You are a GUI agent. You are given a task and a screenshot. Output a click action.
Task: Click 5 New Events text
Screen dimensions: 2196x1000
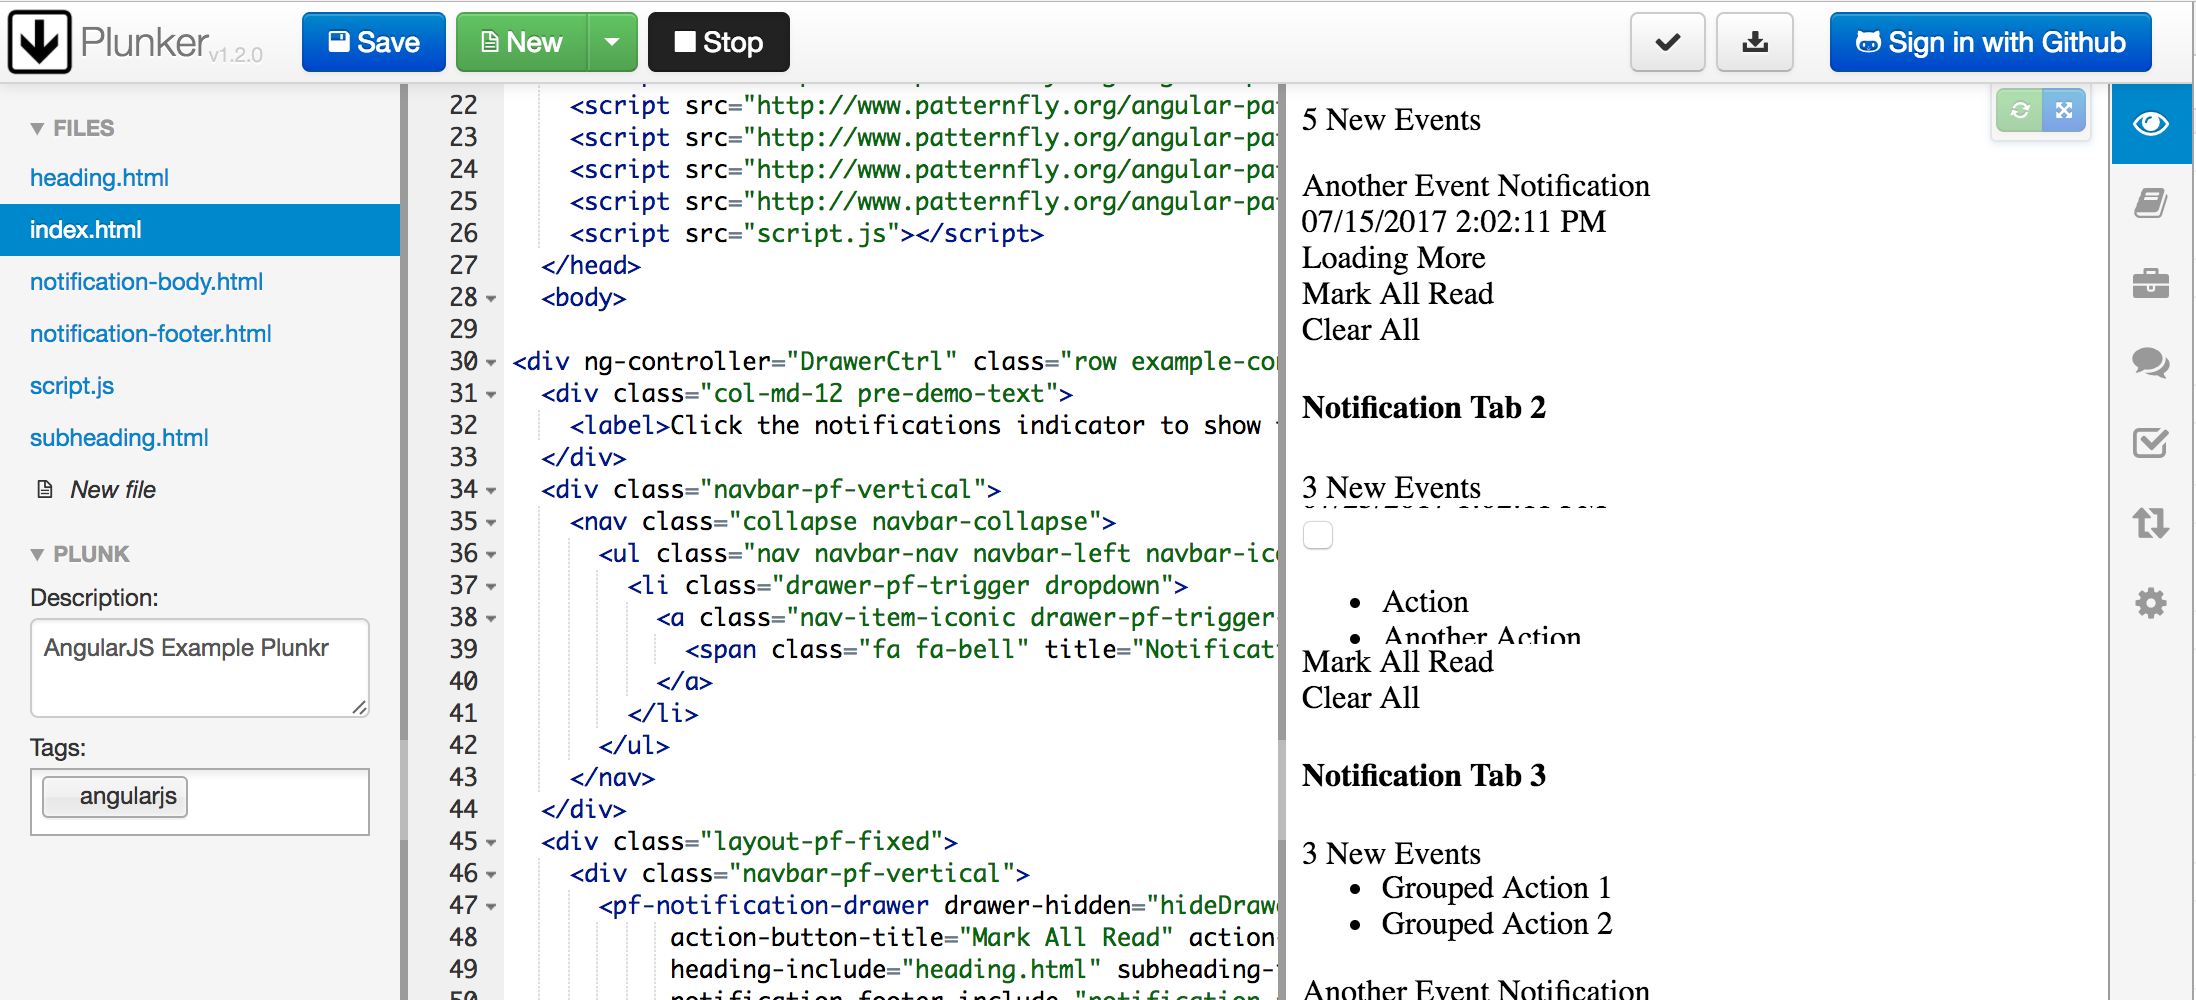point(1391,120)
